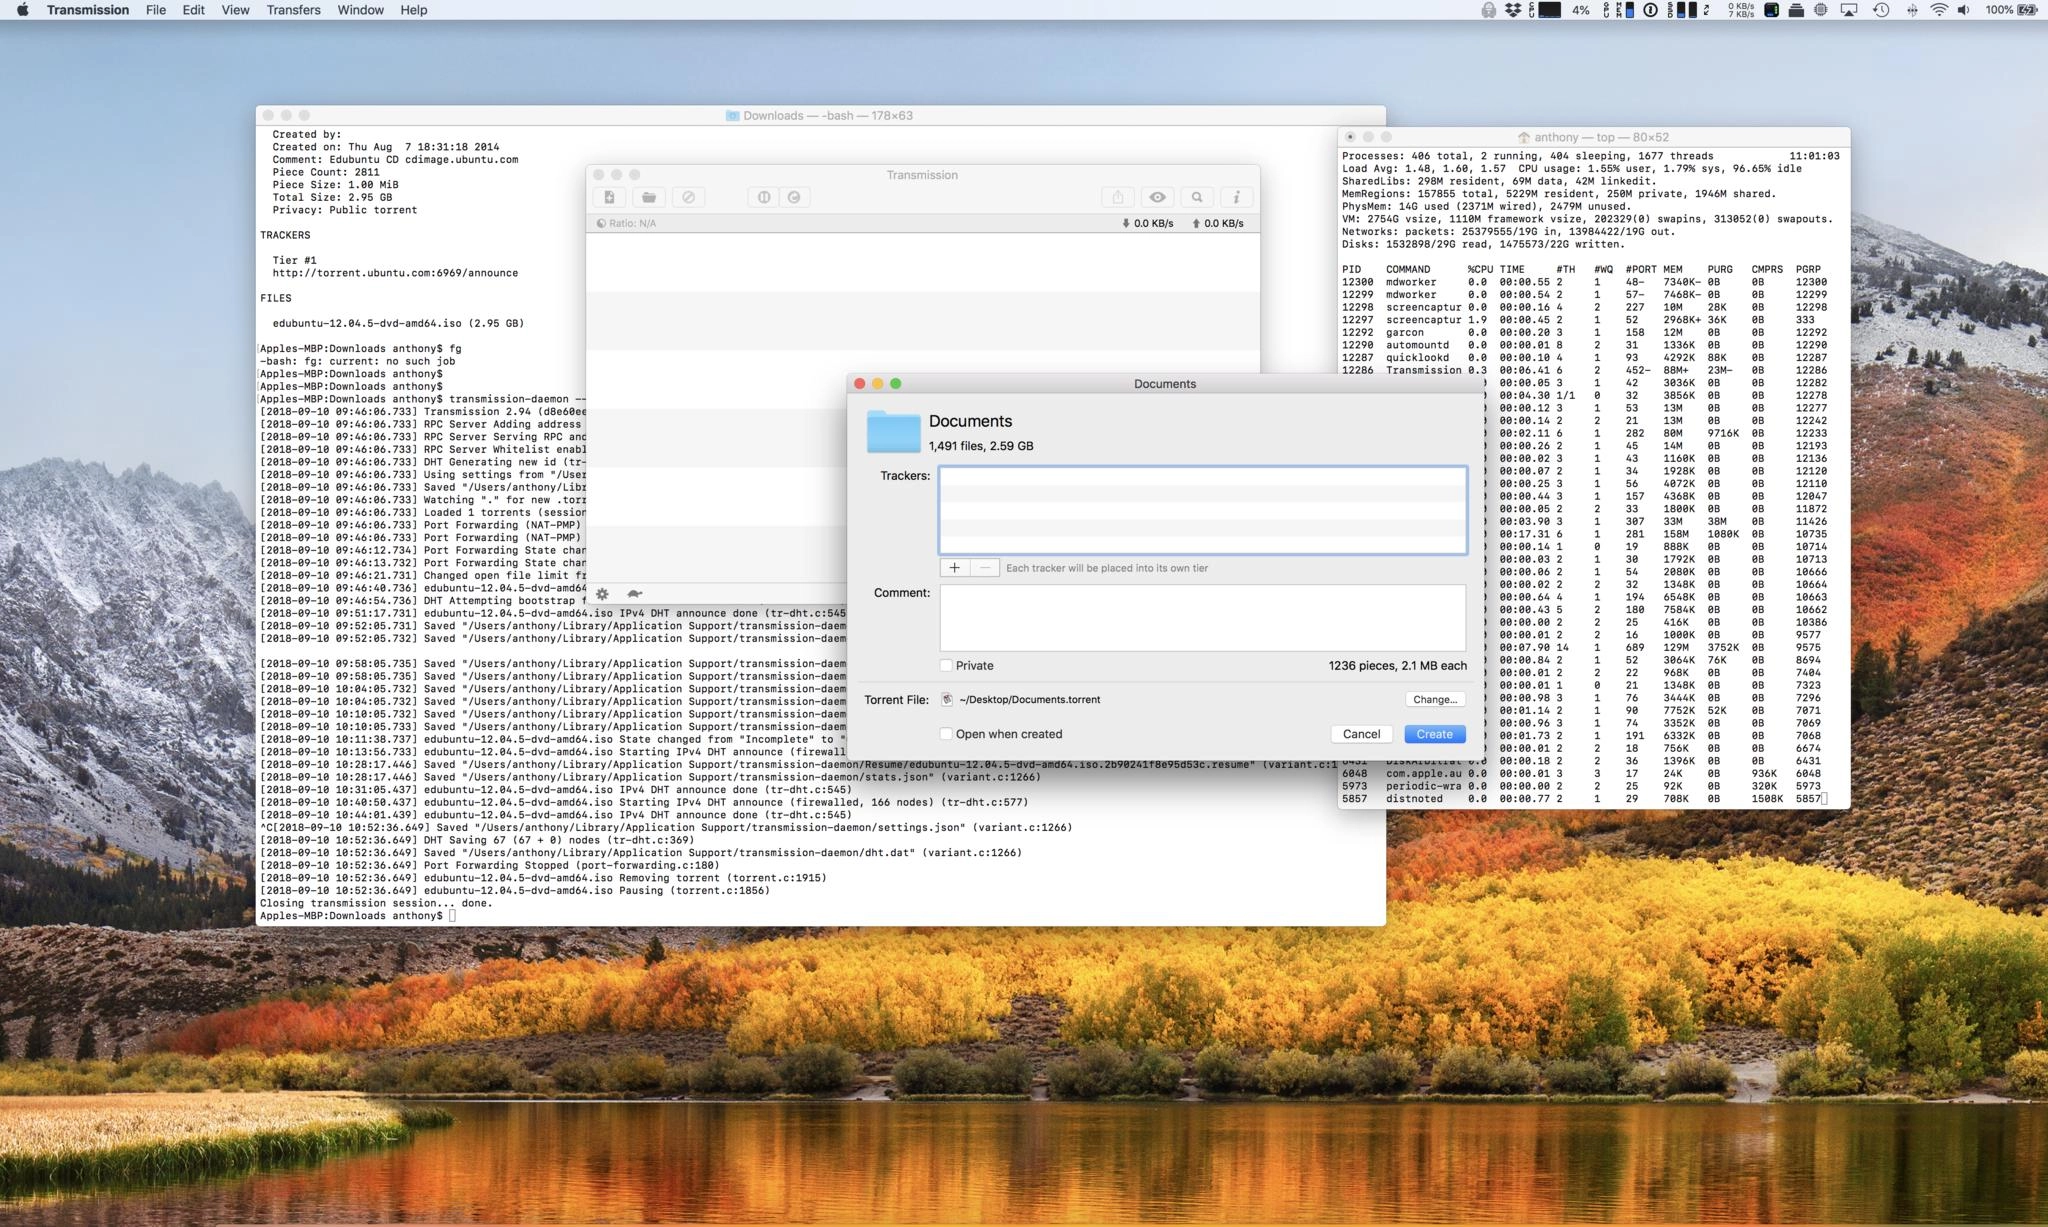This screenshot has width=2048, height=1227.
Task: Cancel the torrent creation dialog
Action: coord(1361,734)
